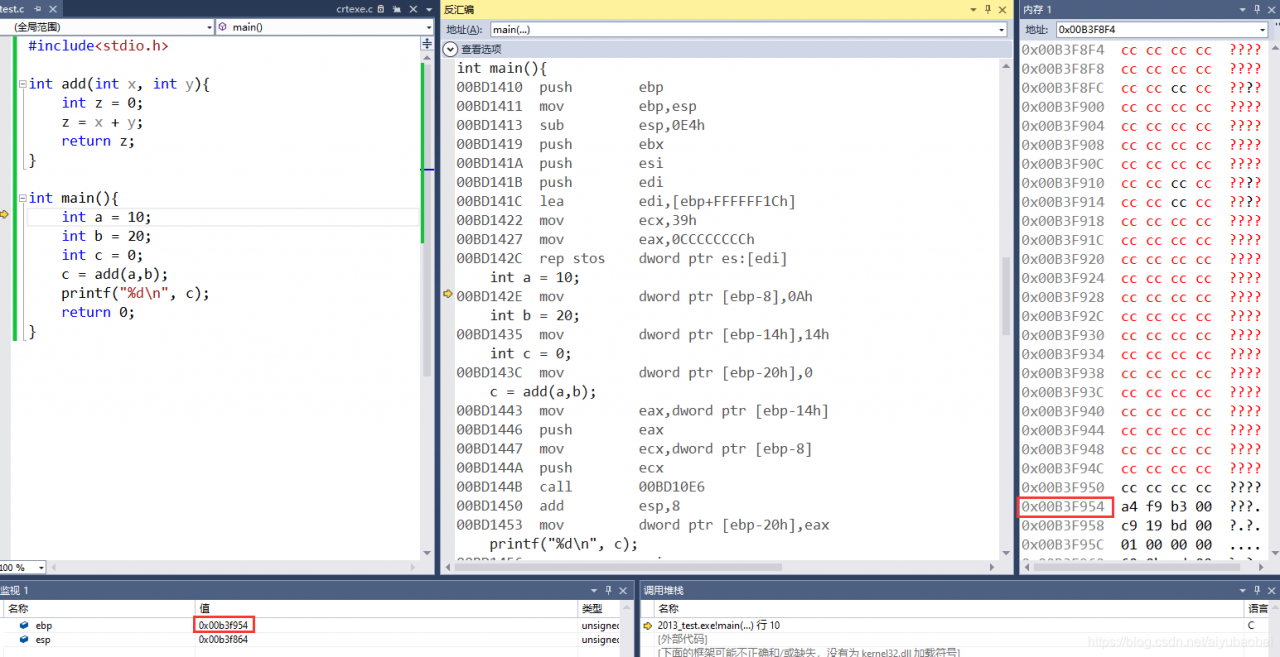Open the Watch 1 window options dropdown

tap(594, 591)
